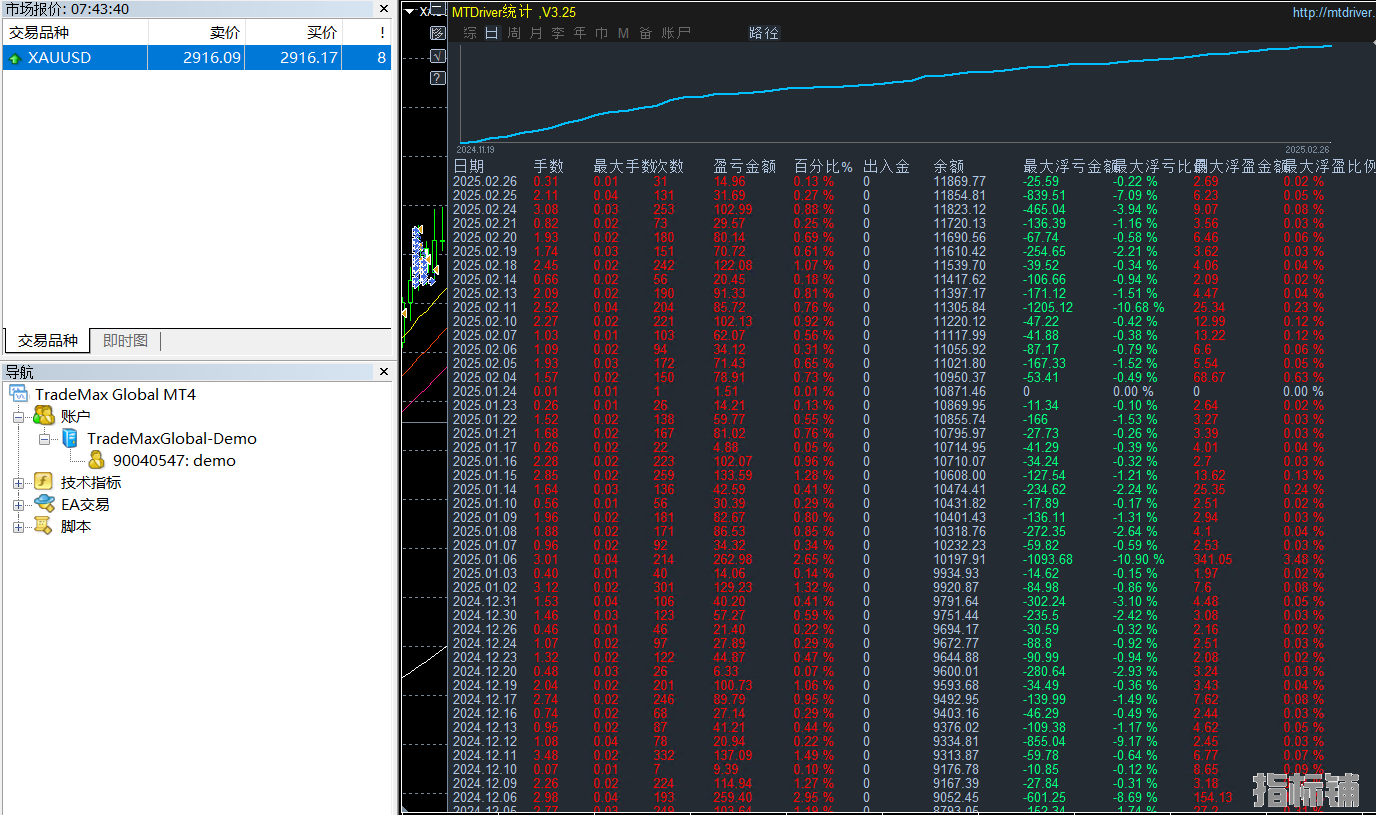1376x815 pixels.
Task: Click the 脚本 scripts icon
Action: tap(44, 526)
